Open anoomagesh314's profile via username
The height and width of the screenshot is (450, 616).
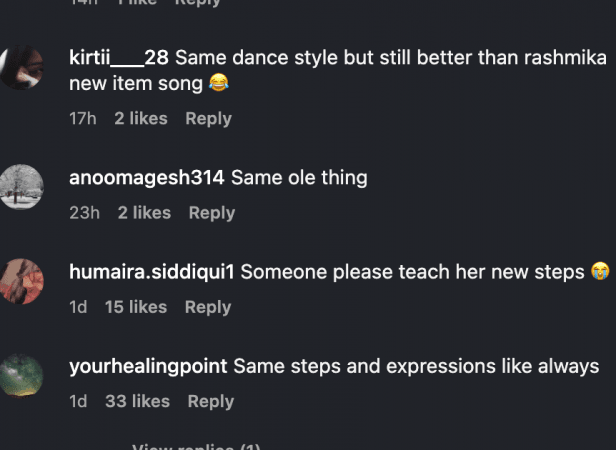point(147,178)
